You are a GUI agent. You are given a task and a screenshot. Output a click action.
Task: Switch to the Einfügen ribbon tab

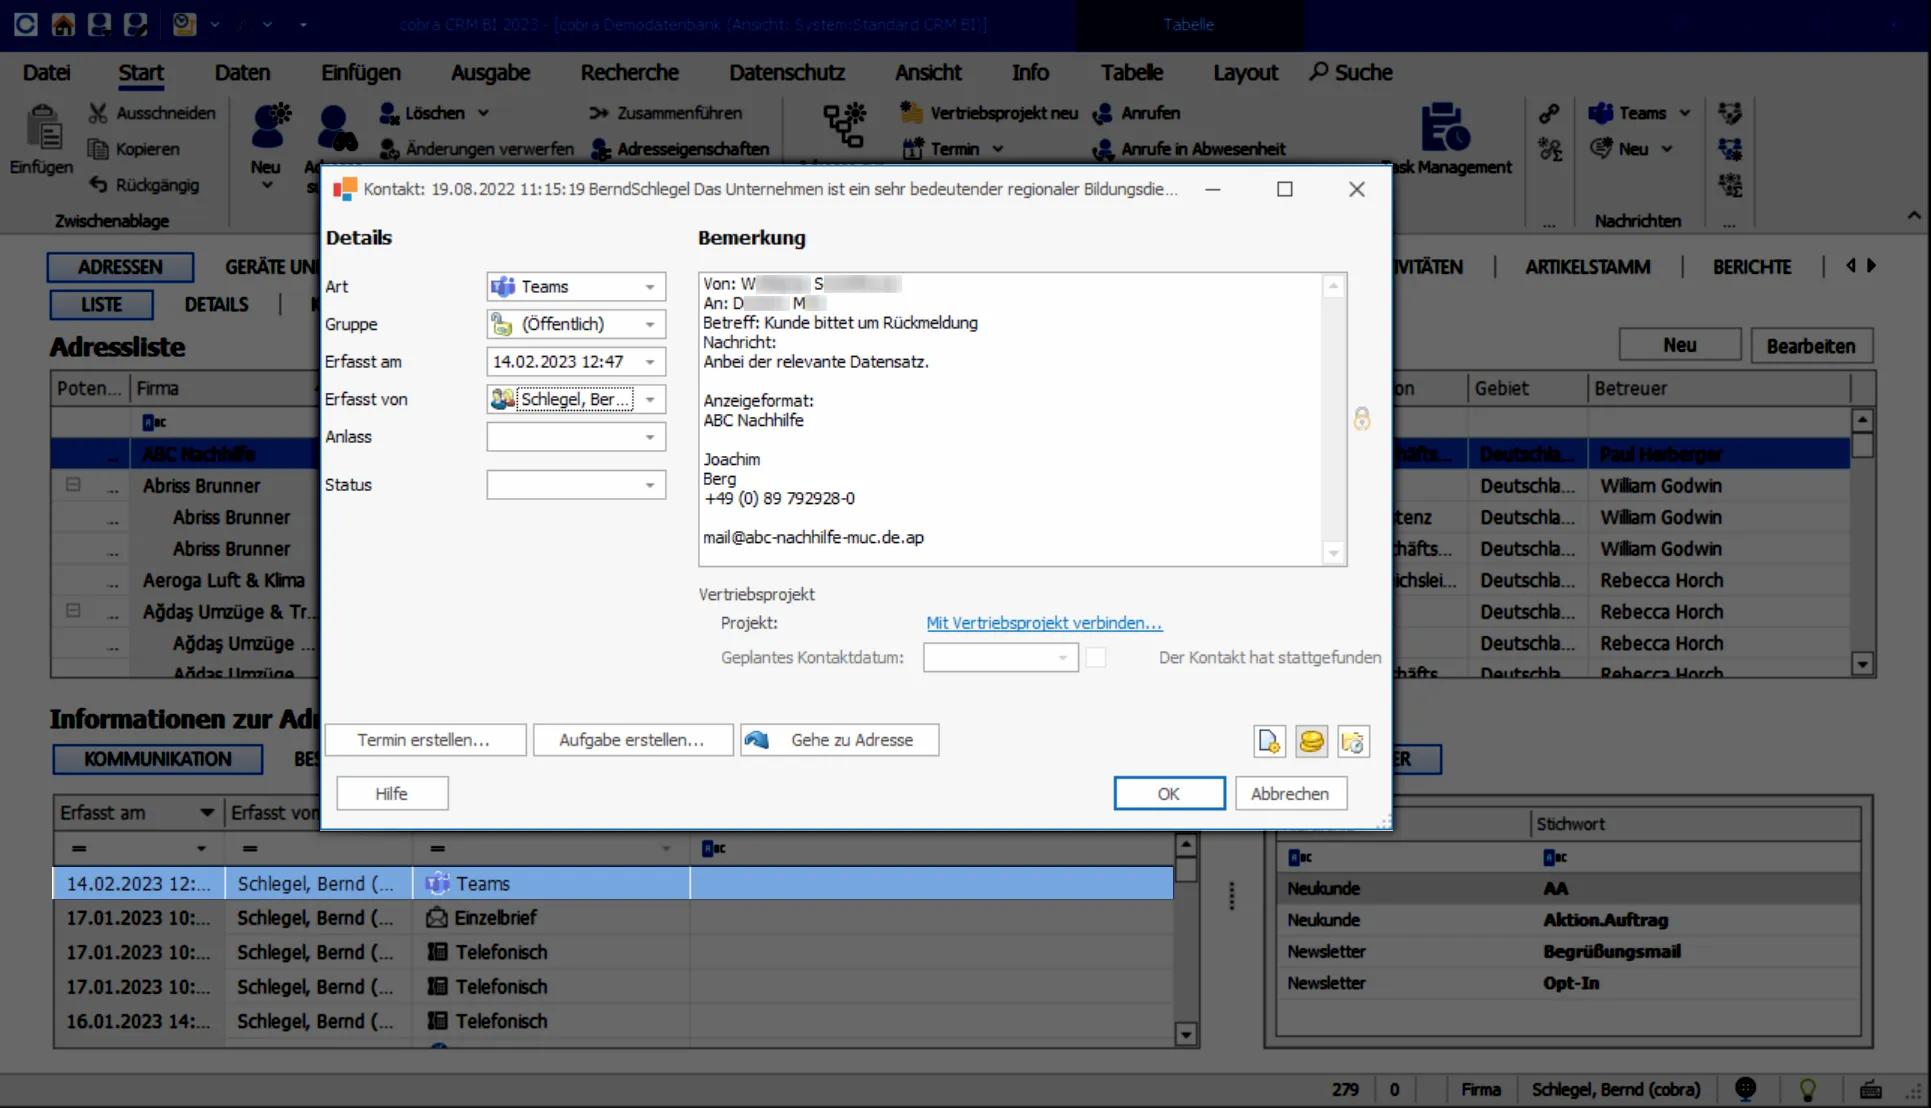[361, 72]
